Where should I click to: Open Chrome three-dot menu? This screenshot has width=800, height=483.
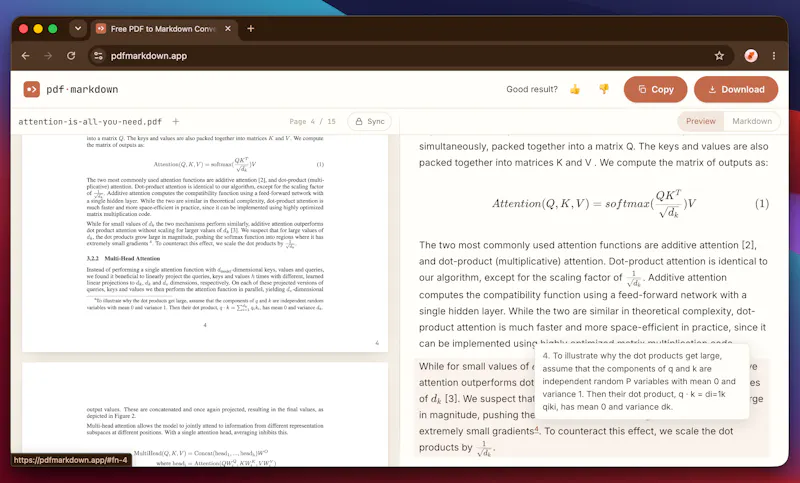[x=774, y=56]
